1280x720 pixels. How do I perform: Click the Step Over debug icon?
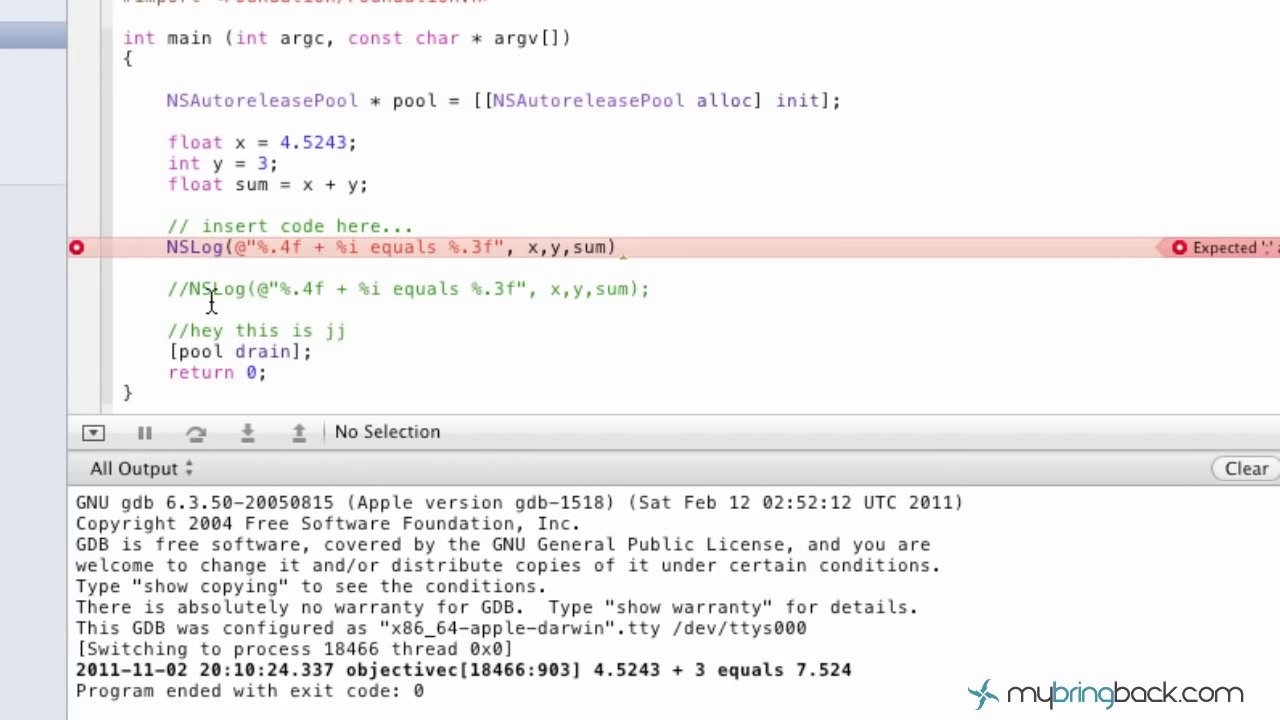(x=196, y=432)
